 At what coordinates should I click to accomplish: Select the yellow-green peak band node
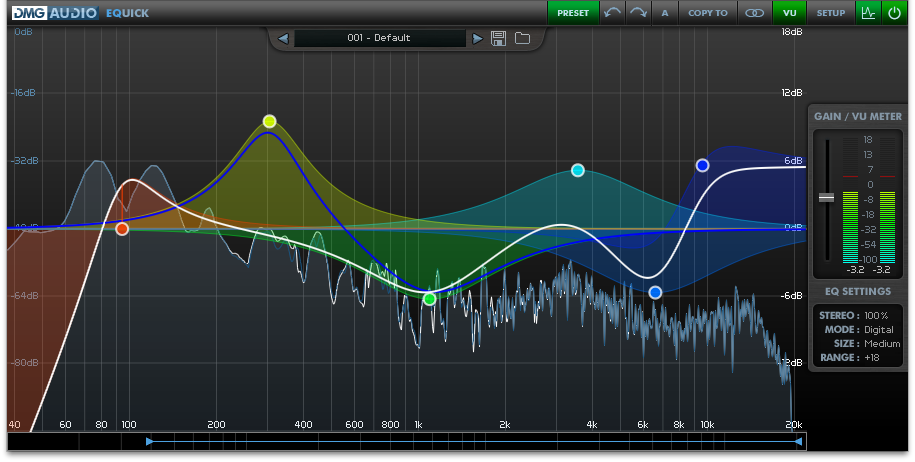point(269,121)
